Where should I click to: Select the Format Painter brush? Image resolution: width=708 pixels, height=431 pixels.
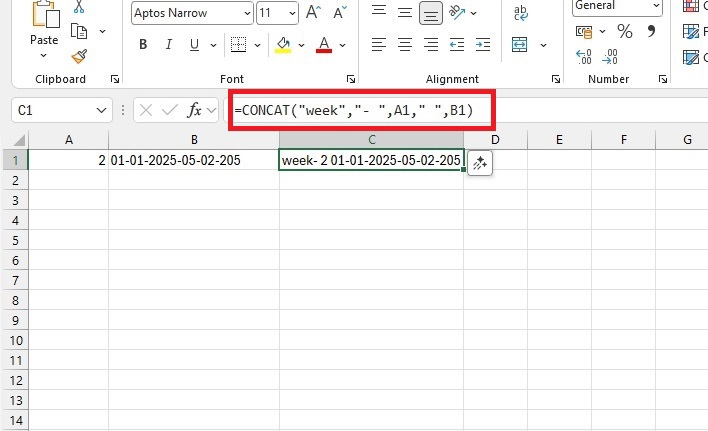(79, 56)
